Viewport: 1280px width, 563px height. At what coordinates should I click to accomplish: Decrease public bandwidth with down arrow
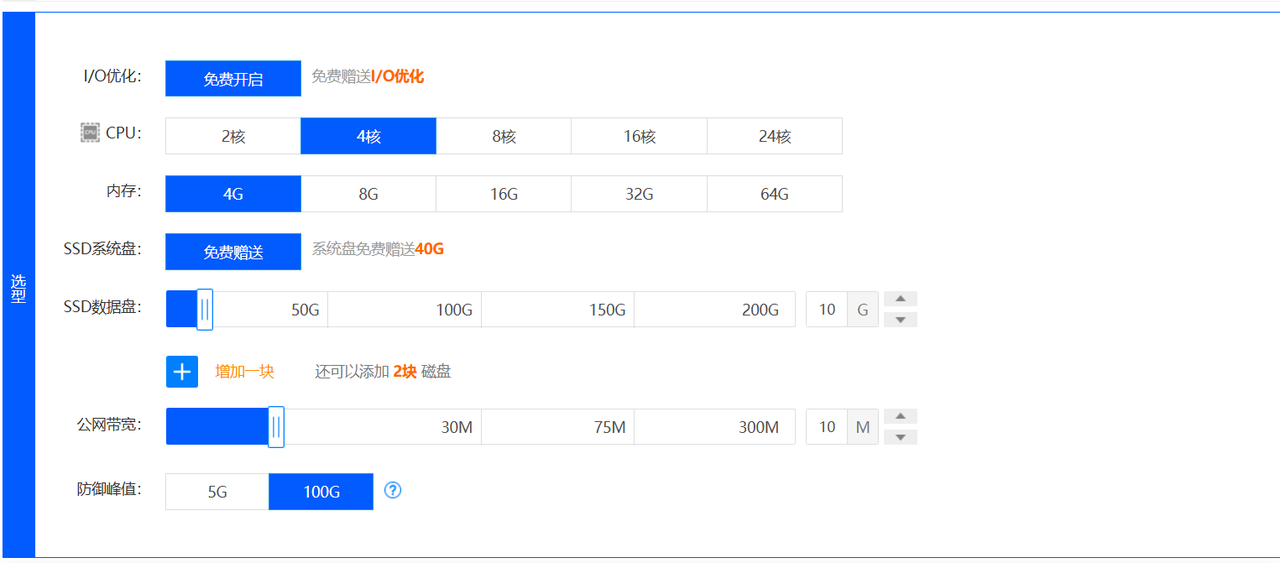901,437
